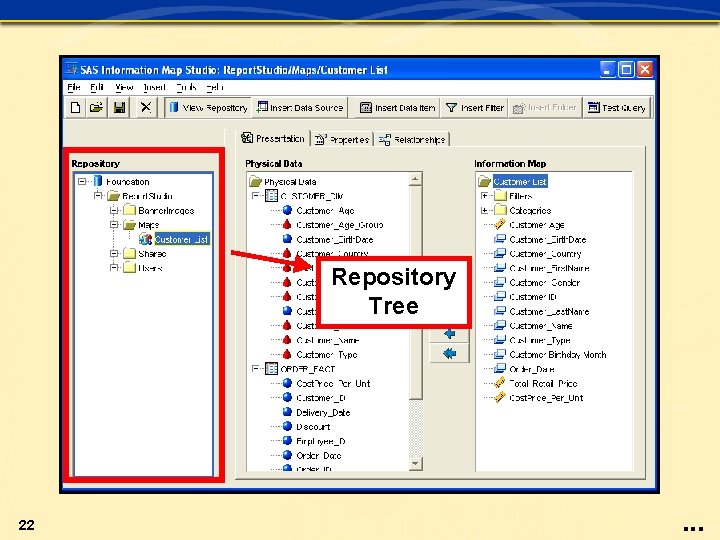The width and height of the screenshot is (720, 540).
Task: Collapse the ORDER_FACT table node
Action: coord(255,369)
